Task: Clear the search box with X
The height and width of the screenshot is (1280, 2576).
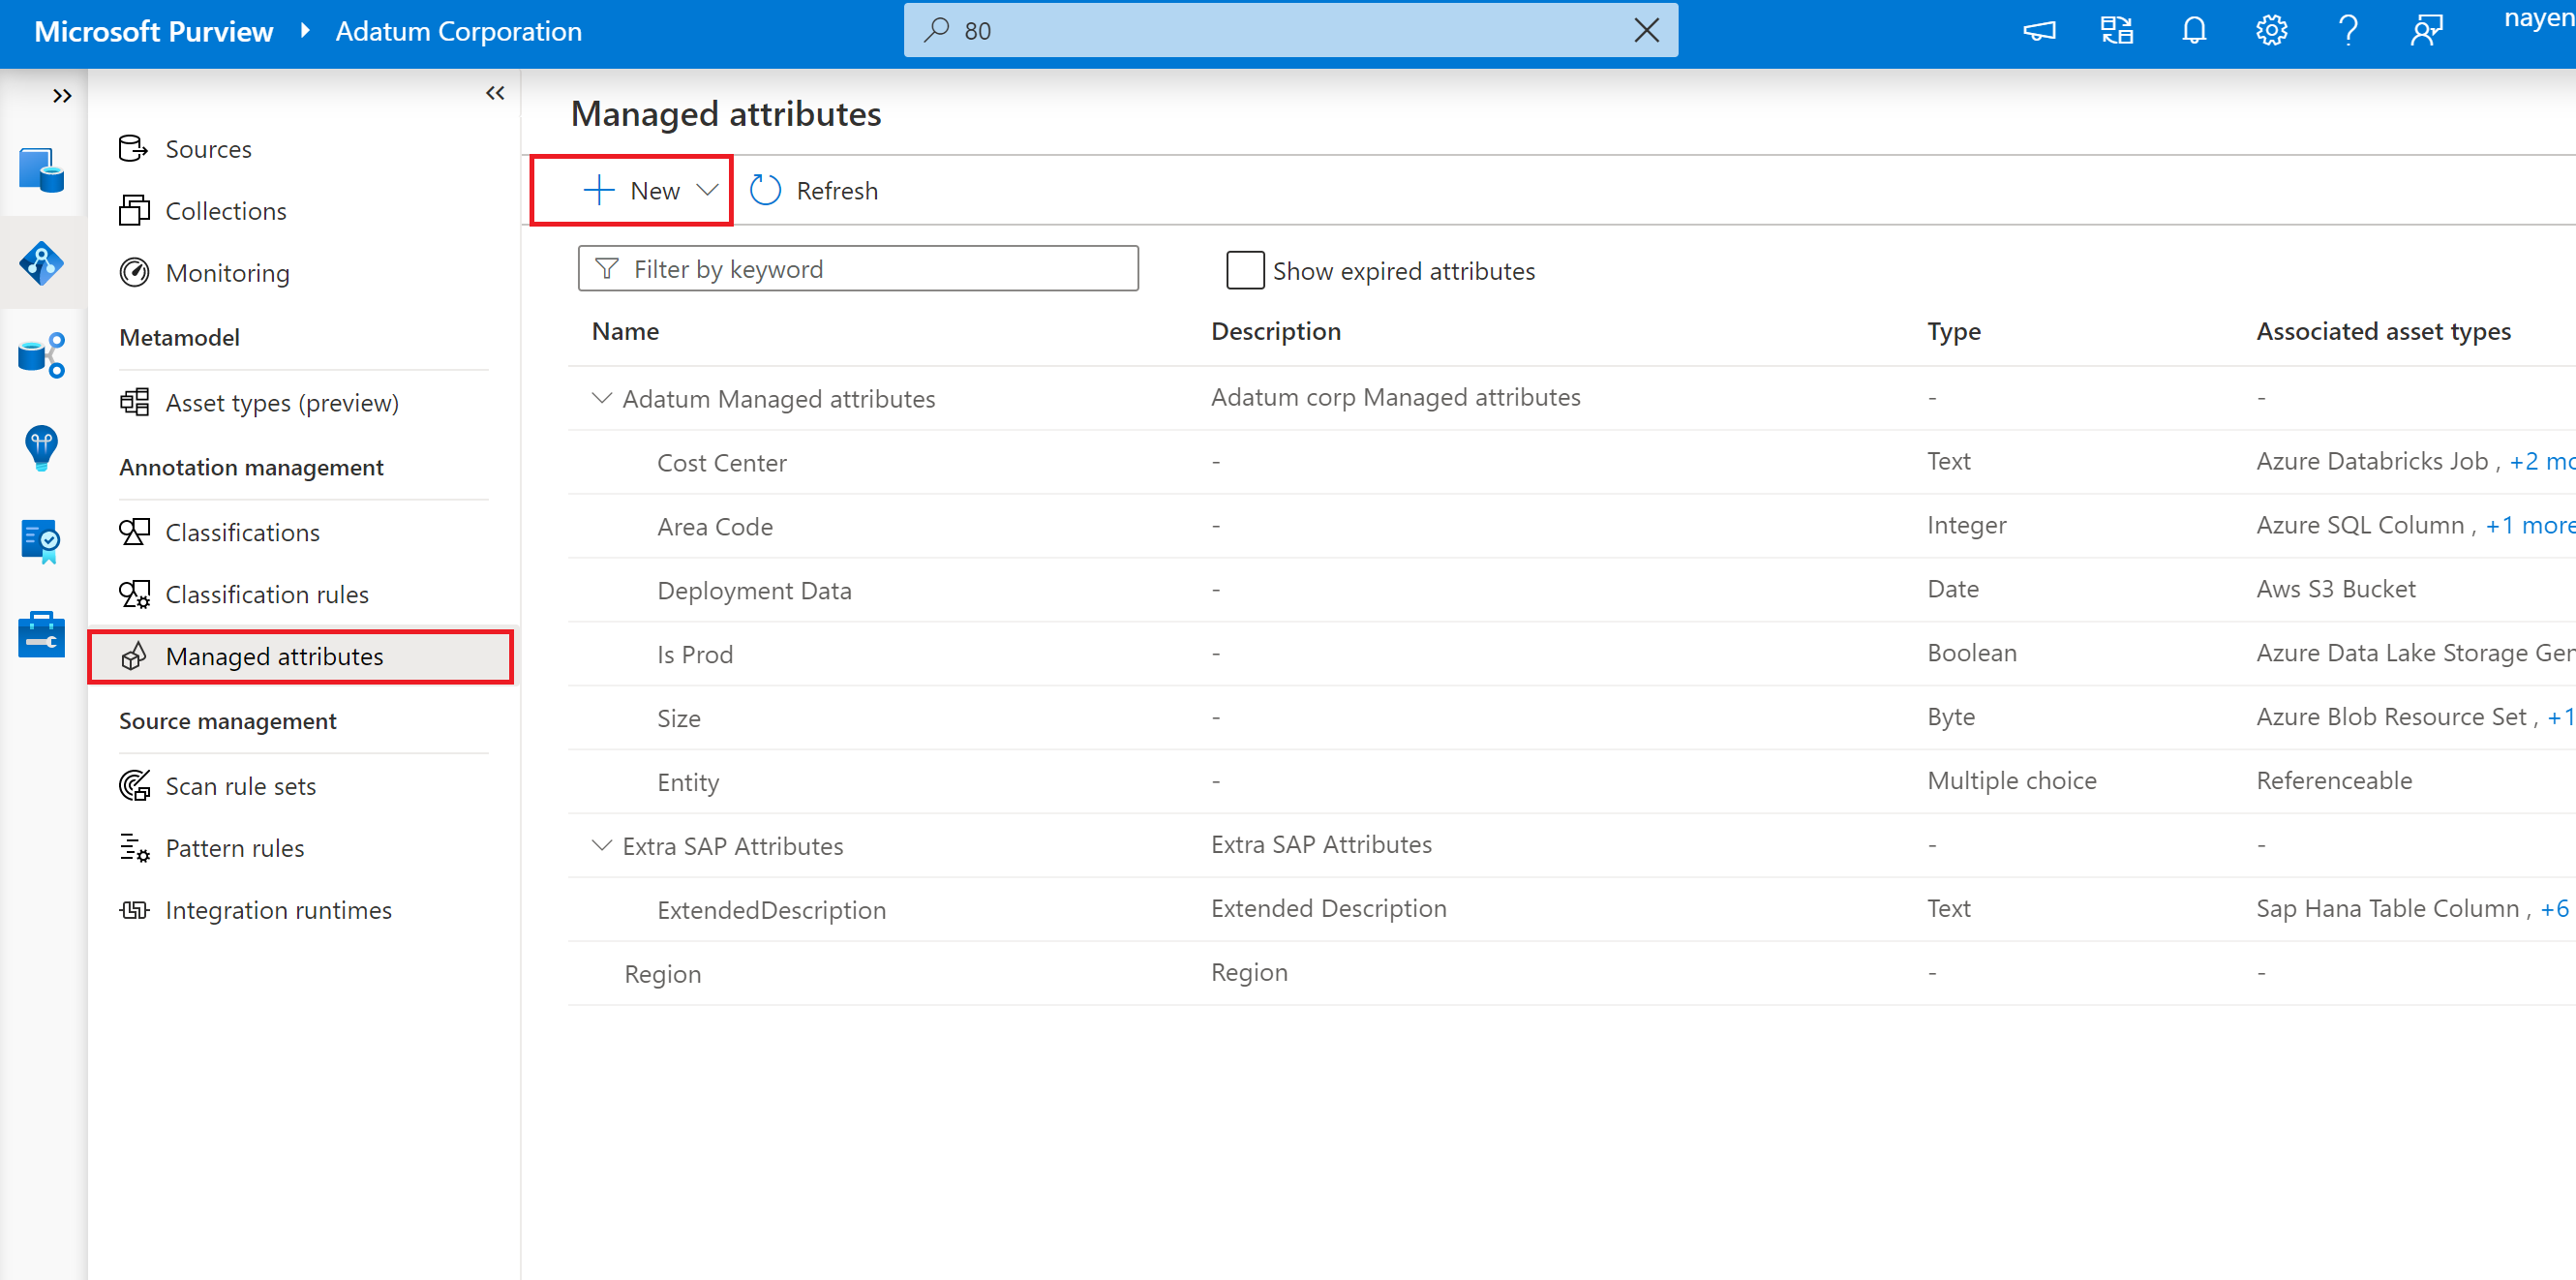Action: [1646, 30]
